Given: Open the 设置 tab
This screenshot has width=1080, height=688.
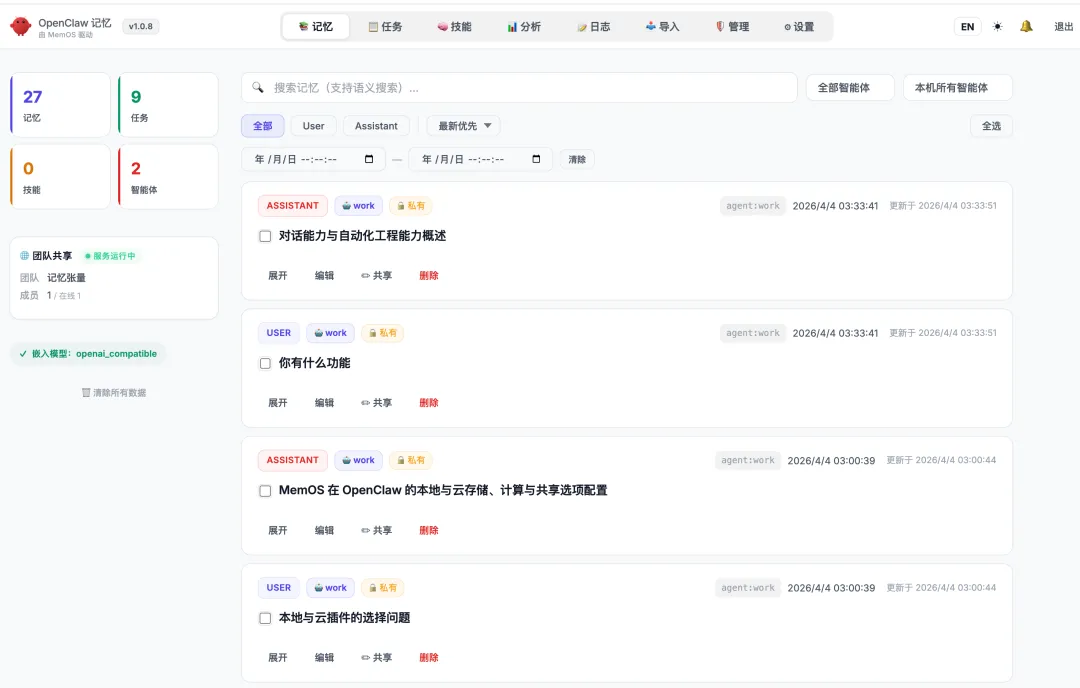Looking at the screenshot, I should point(799,27).
